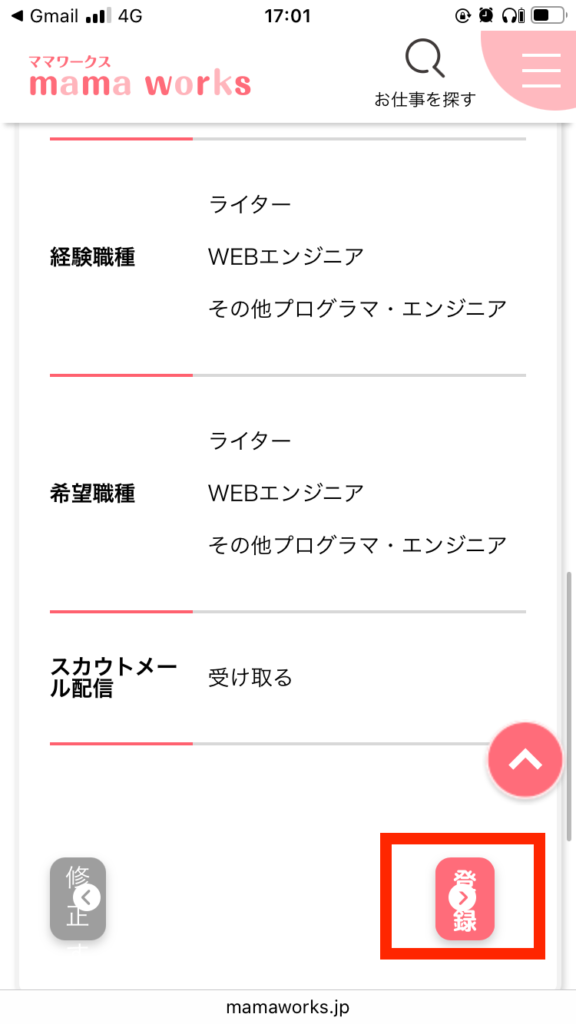The width and height of the screenshot is (576, 1024).
Task: Tap the お仕事を探す label
Action: click(425, 99)
